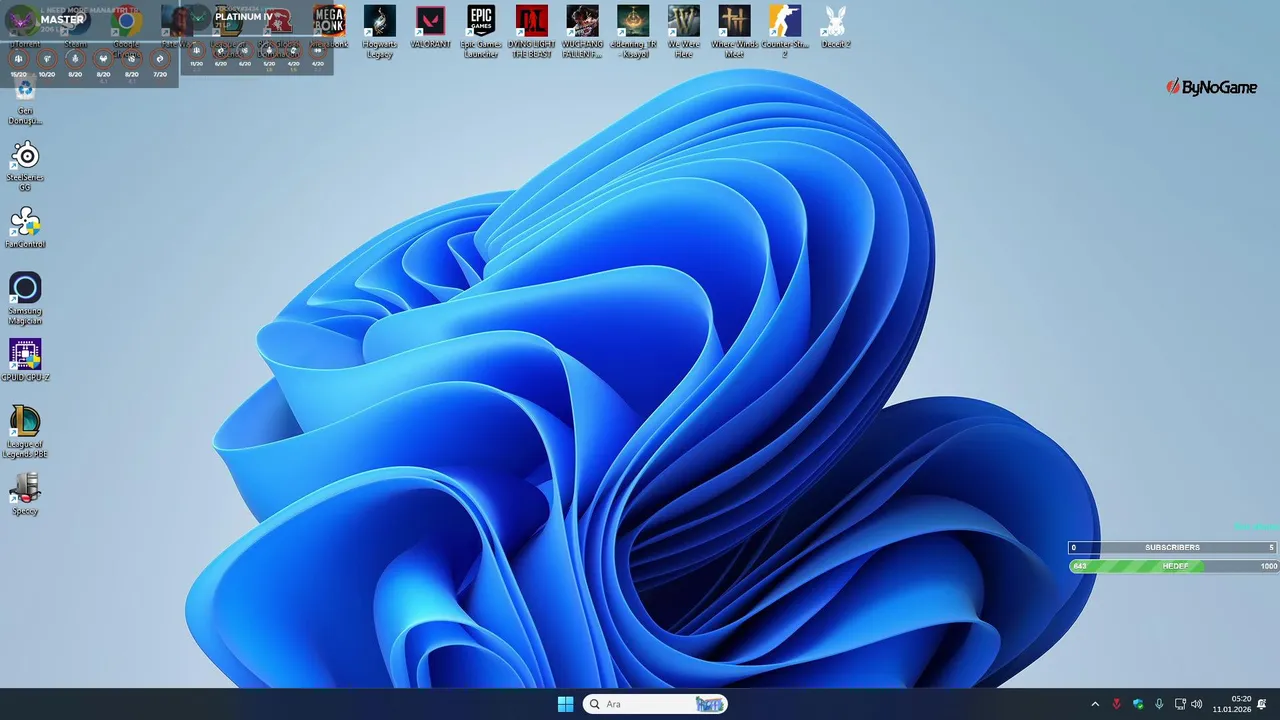Select the CPUID CPU-Z shortcut
Screen dimensions: 1280x720
[x=25, y=360]
